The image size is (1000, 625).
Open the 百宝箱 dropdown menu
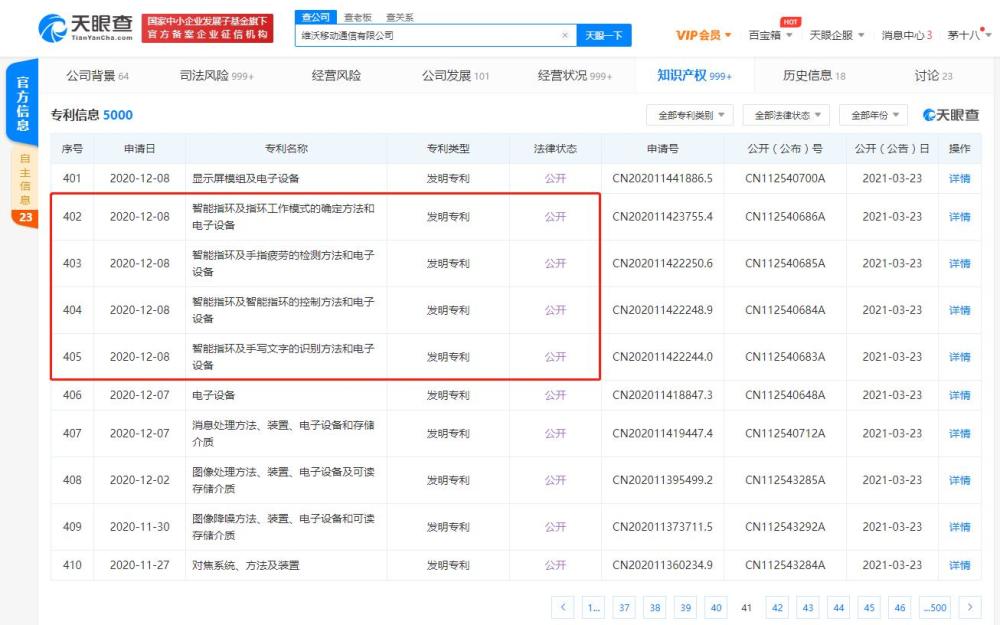(x=770, y=35)
